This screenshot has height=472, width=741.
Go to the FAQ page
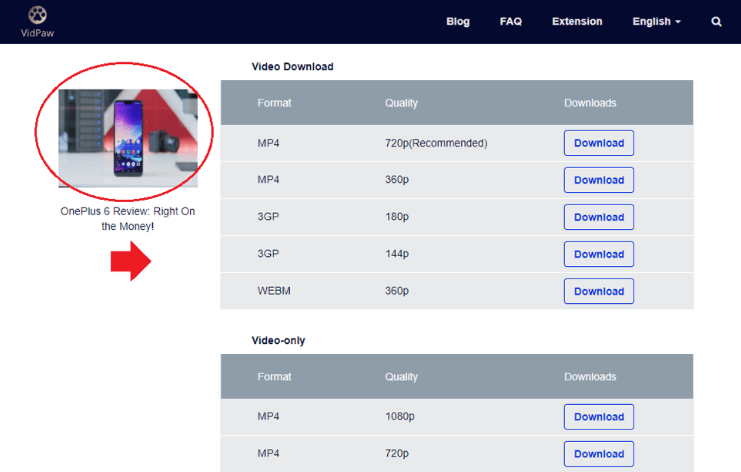(511, 21)
